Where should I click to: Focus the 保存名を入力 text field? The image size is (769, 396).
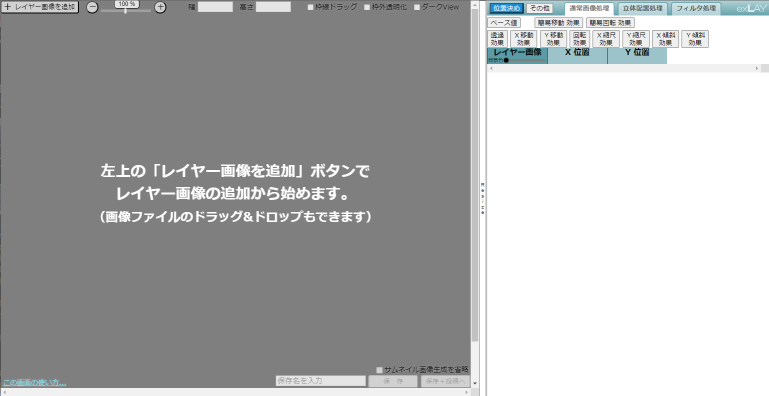coord(321,381)
